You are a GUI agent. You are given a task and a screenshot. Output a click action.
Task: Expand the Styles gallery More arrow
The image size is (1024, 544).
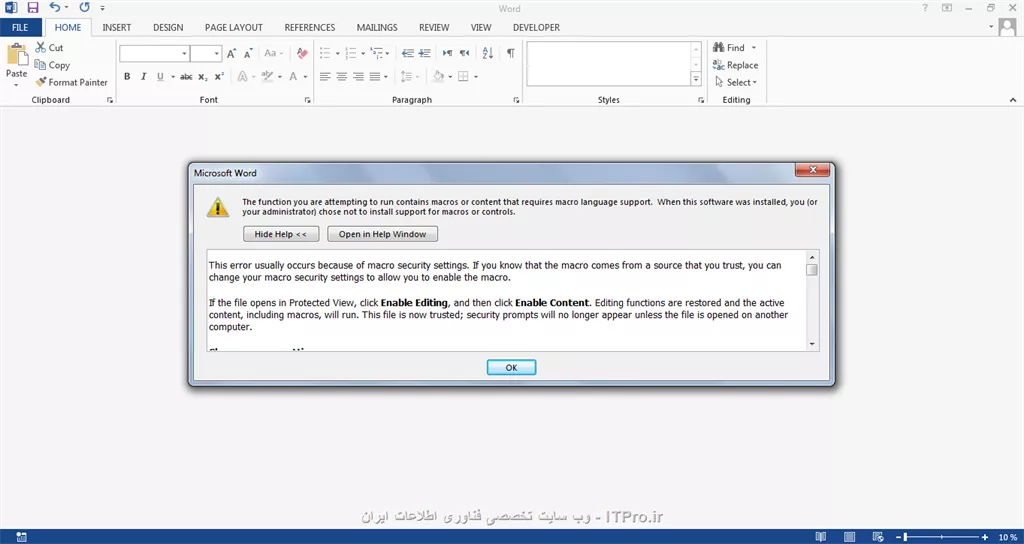click(696, 78)
